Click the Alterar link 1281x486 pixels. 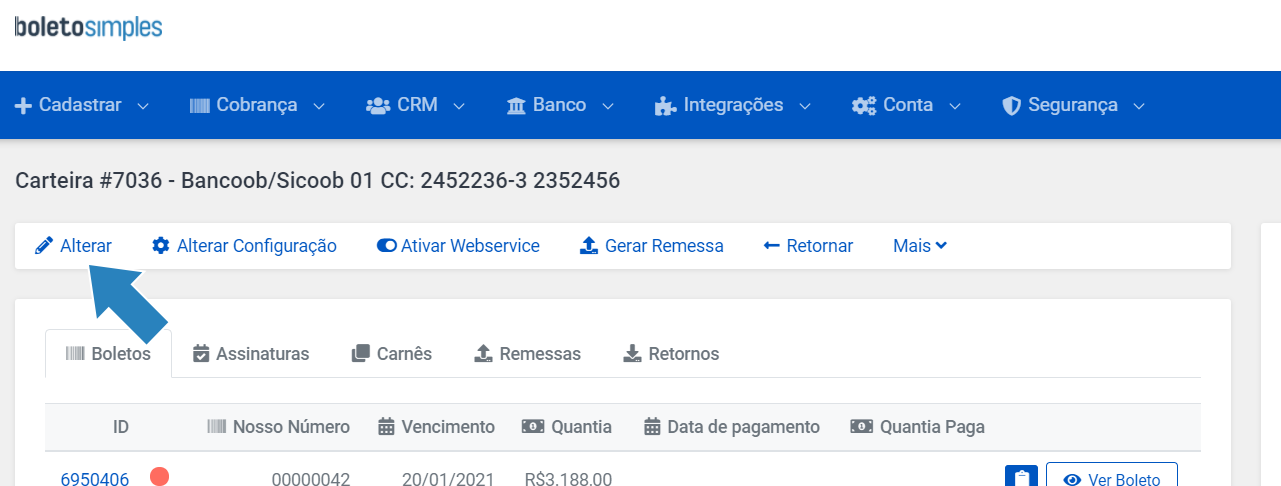click(73, 245)
